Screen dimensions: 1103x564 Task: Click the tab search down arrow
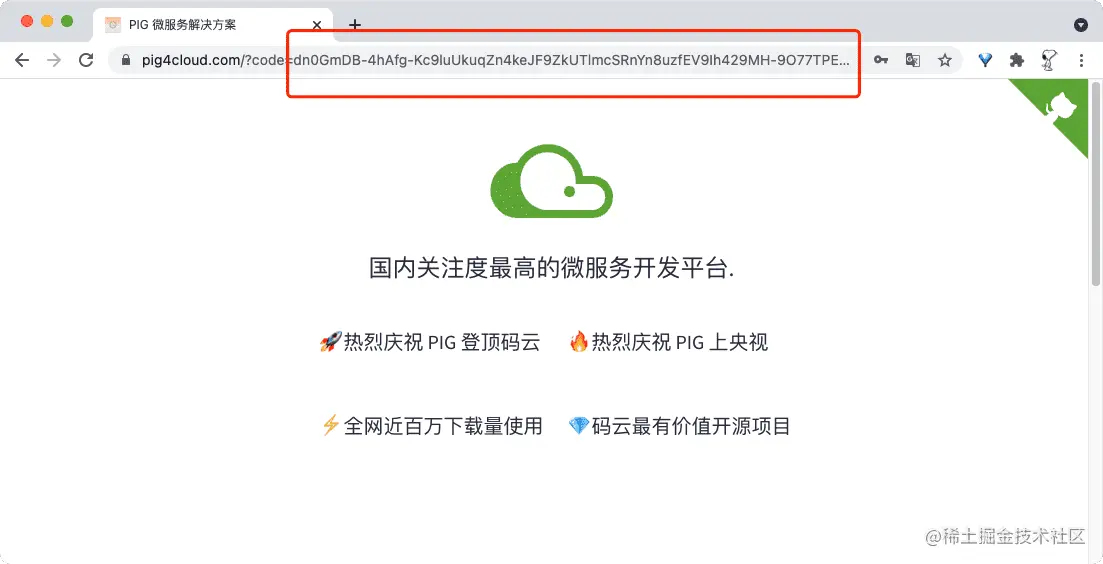tap(1081, 25)
